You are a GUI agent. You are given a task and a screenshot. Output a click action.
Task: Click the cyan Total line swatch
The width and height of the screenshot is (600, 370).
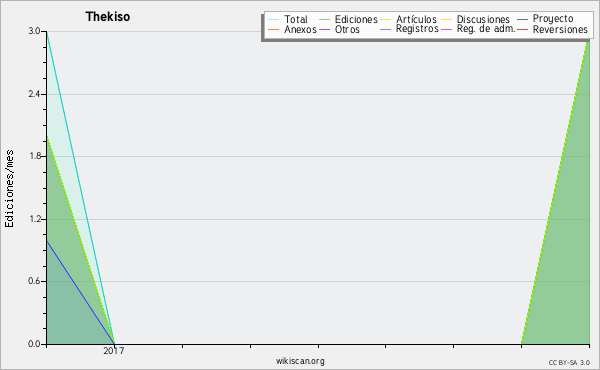click(x=274, y=20)
